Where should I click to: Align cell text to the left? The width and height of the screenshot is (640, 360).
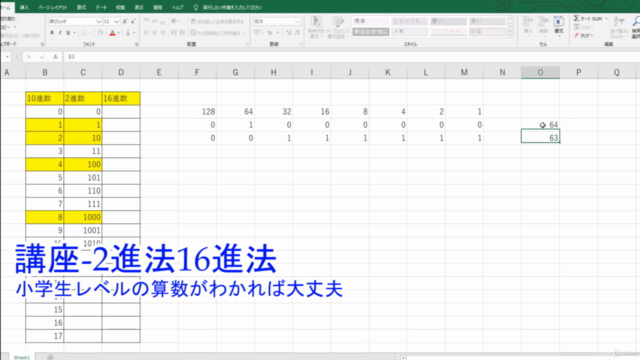(x=147, y=33)
